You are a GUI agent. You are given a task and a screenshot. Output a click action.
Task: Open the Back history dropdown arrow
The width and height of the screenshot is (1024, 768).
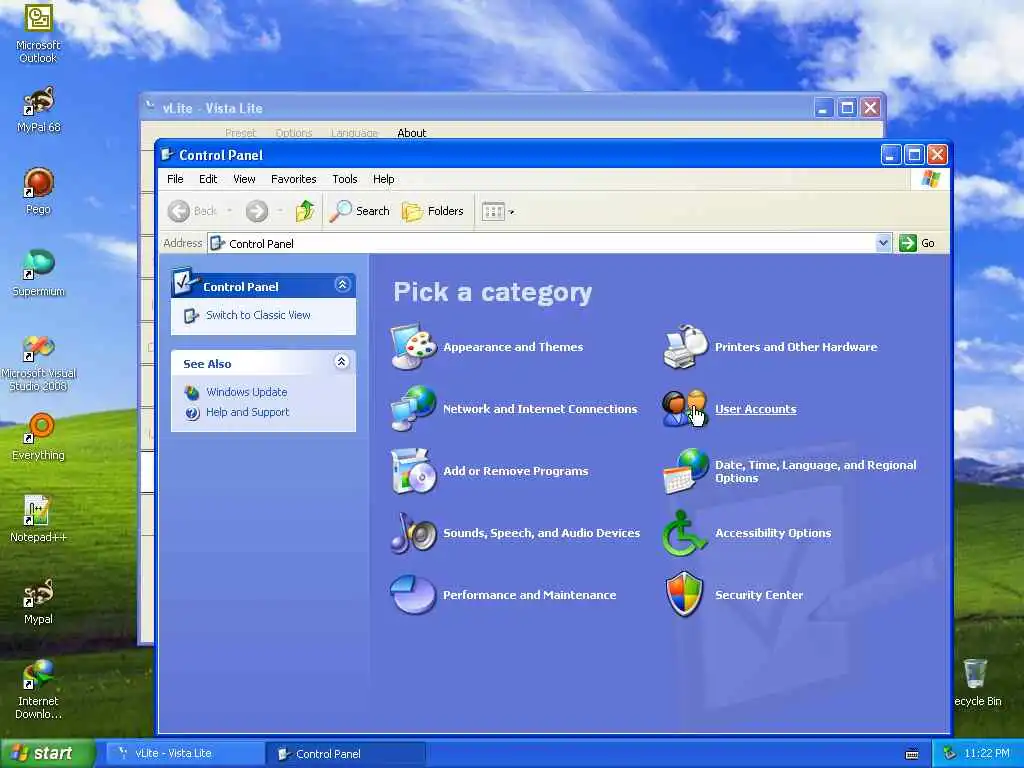(x=229, y=211)
